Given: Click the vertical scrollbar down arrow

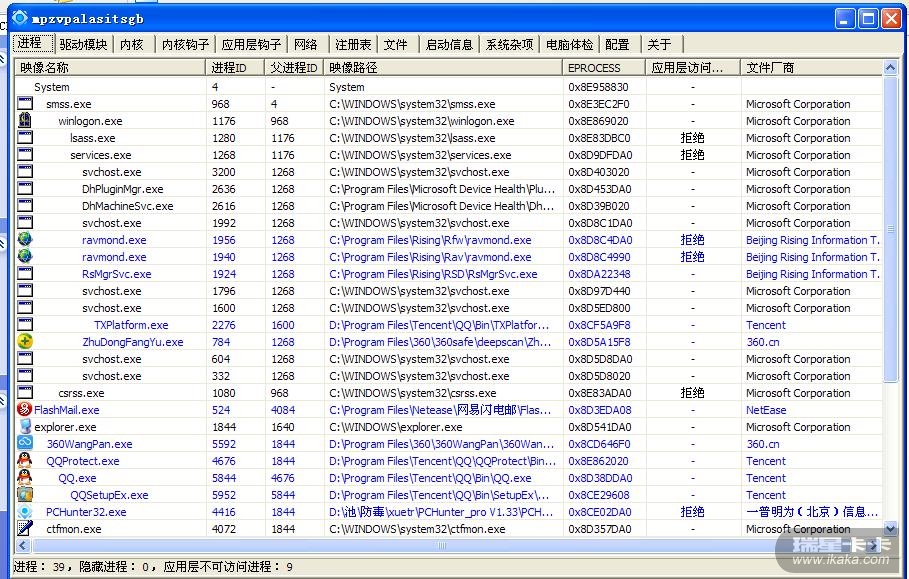Looking at the screenshot, I should (890, 528).
